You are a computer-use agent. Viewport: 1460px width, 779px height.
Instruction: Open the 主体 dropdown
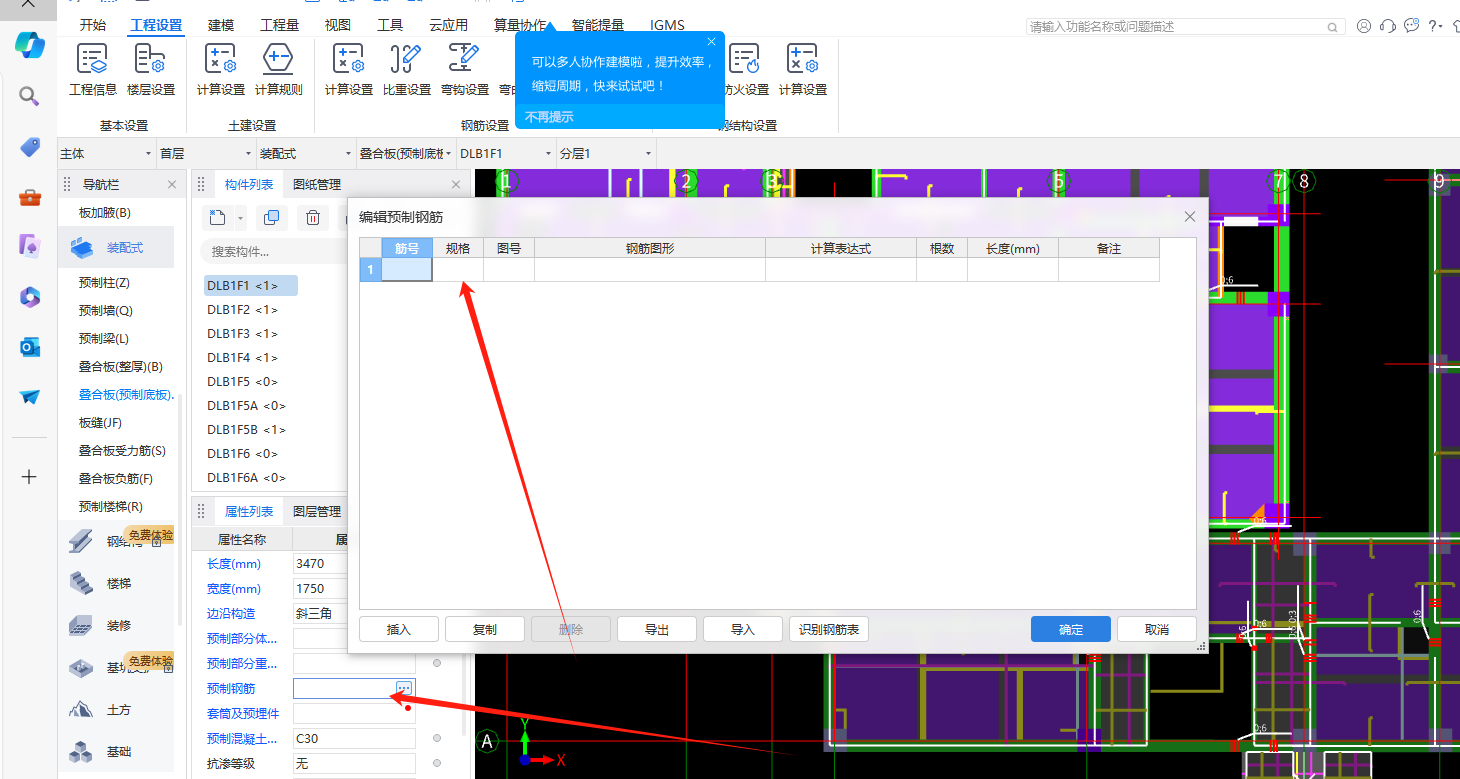pos(106,153)
